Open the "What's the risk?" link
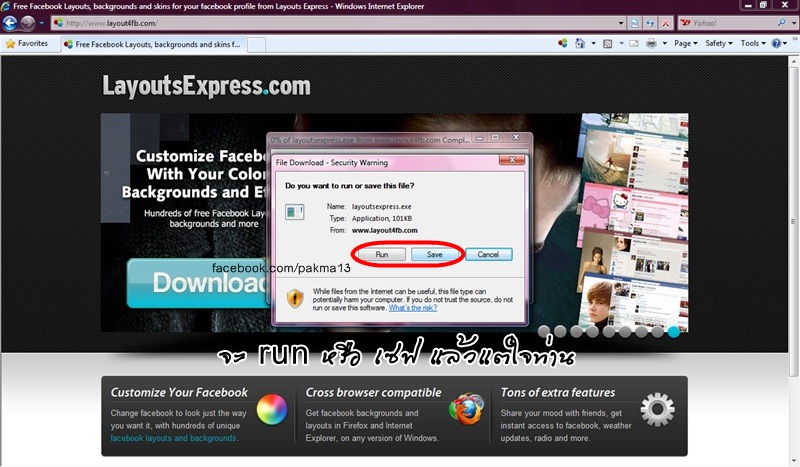Image resolution: width=800 pixels, height=467 pixels. click(x=413, y=308)
